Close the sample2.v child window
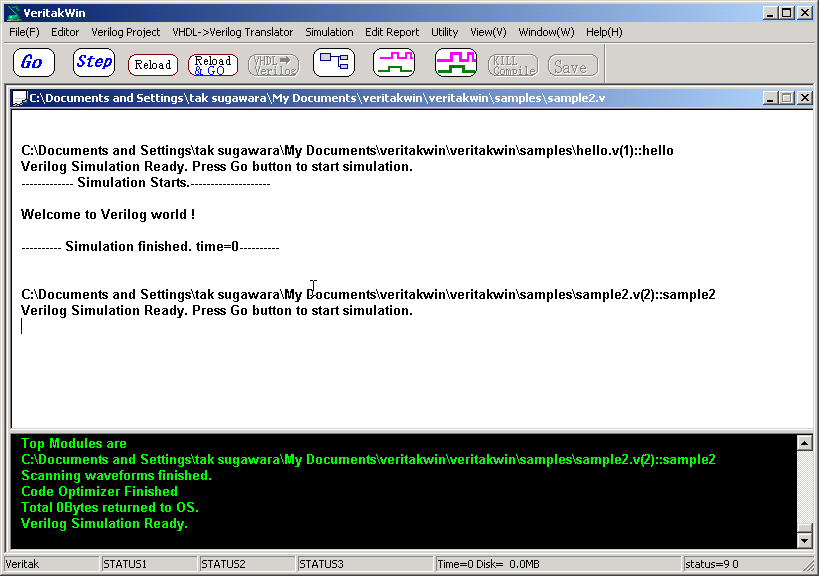Screen dimensions: 819x576 coord(805,98)
